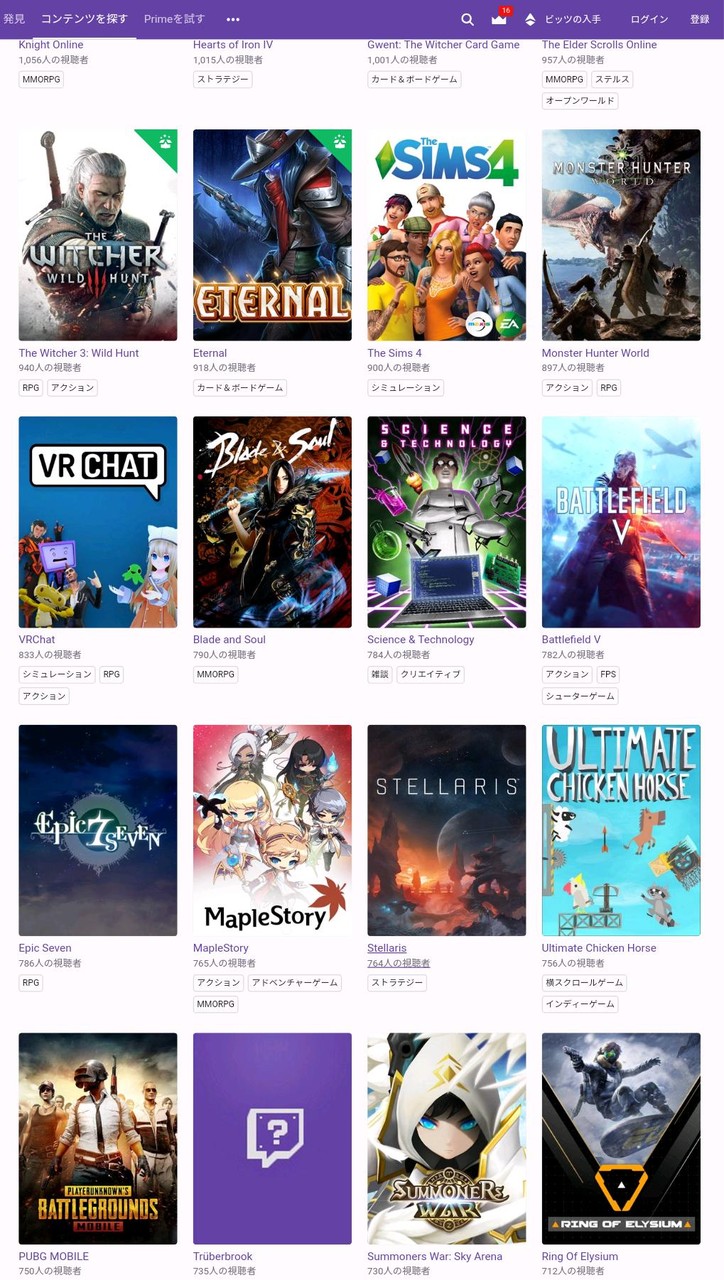Click the 登録 sign-up button
Screen dimensions: 724x1280
pyautogui.click(x=699, y=19)
